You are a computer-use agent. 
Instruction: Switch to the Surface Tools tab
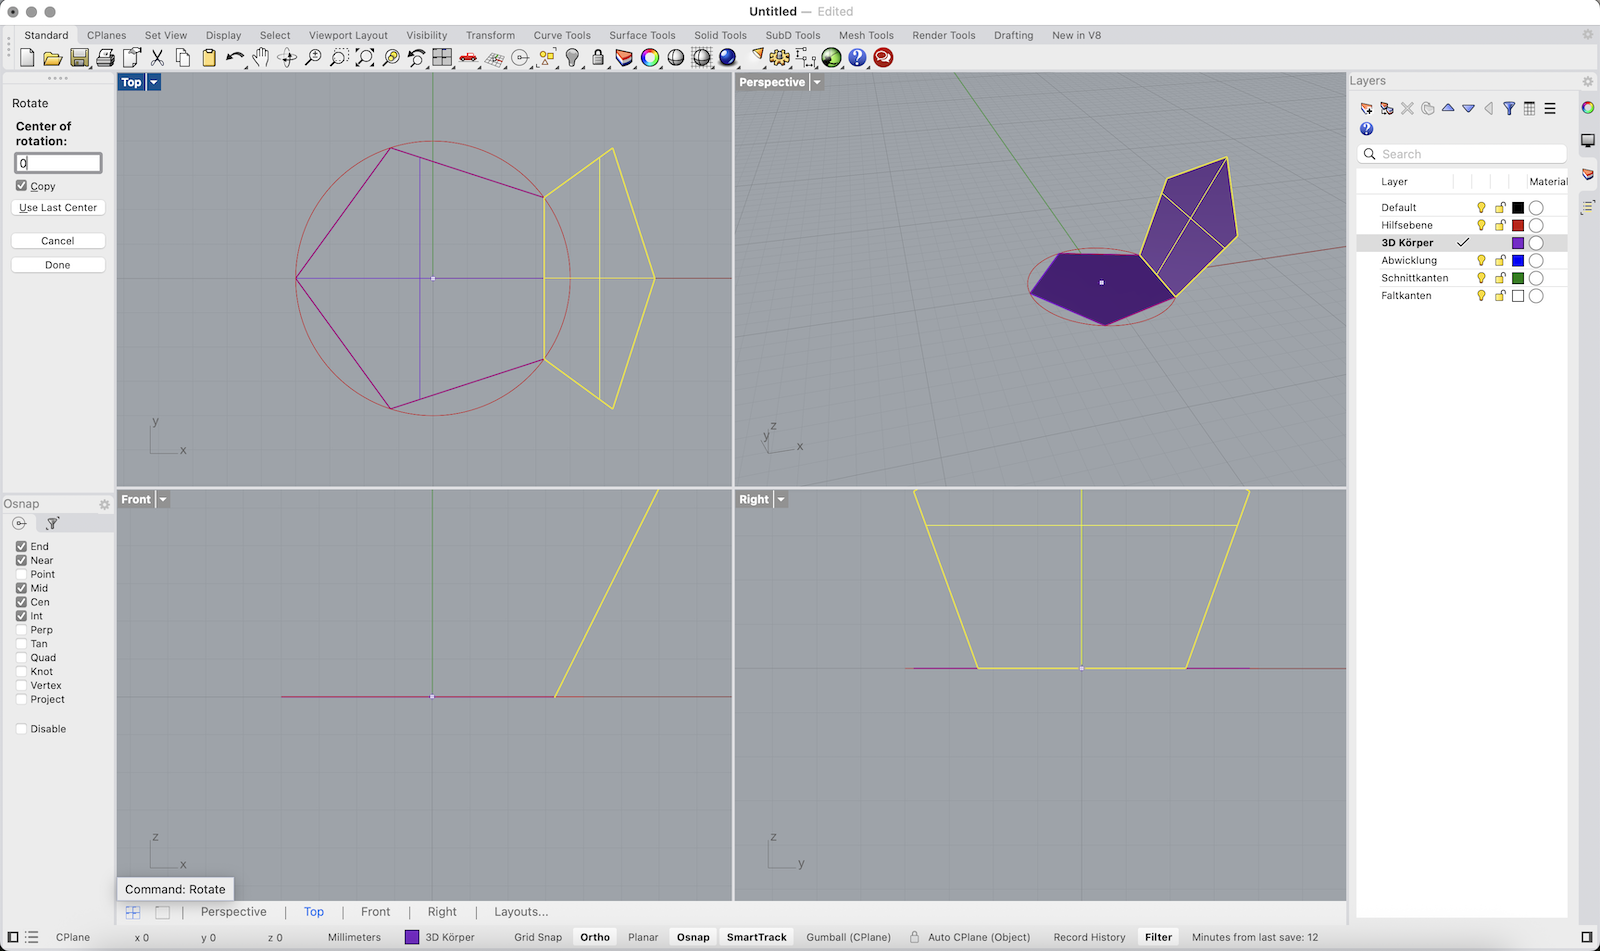click(x=642, y=35)
